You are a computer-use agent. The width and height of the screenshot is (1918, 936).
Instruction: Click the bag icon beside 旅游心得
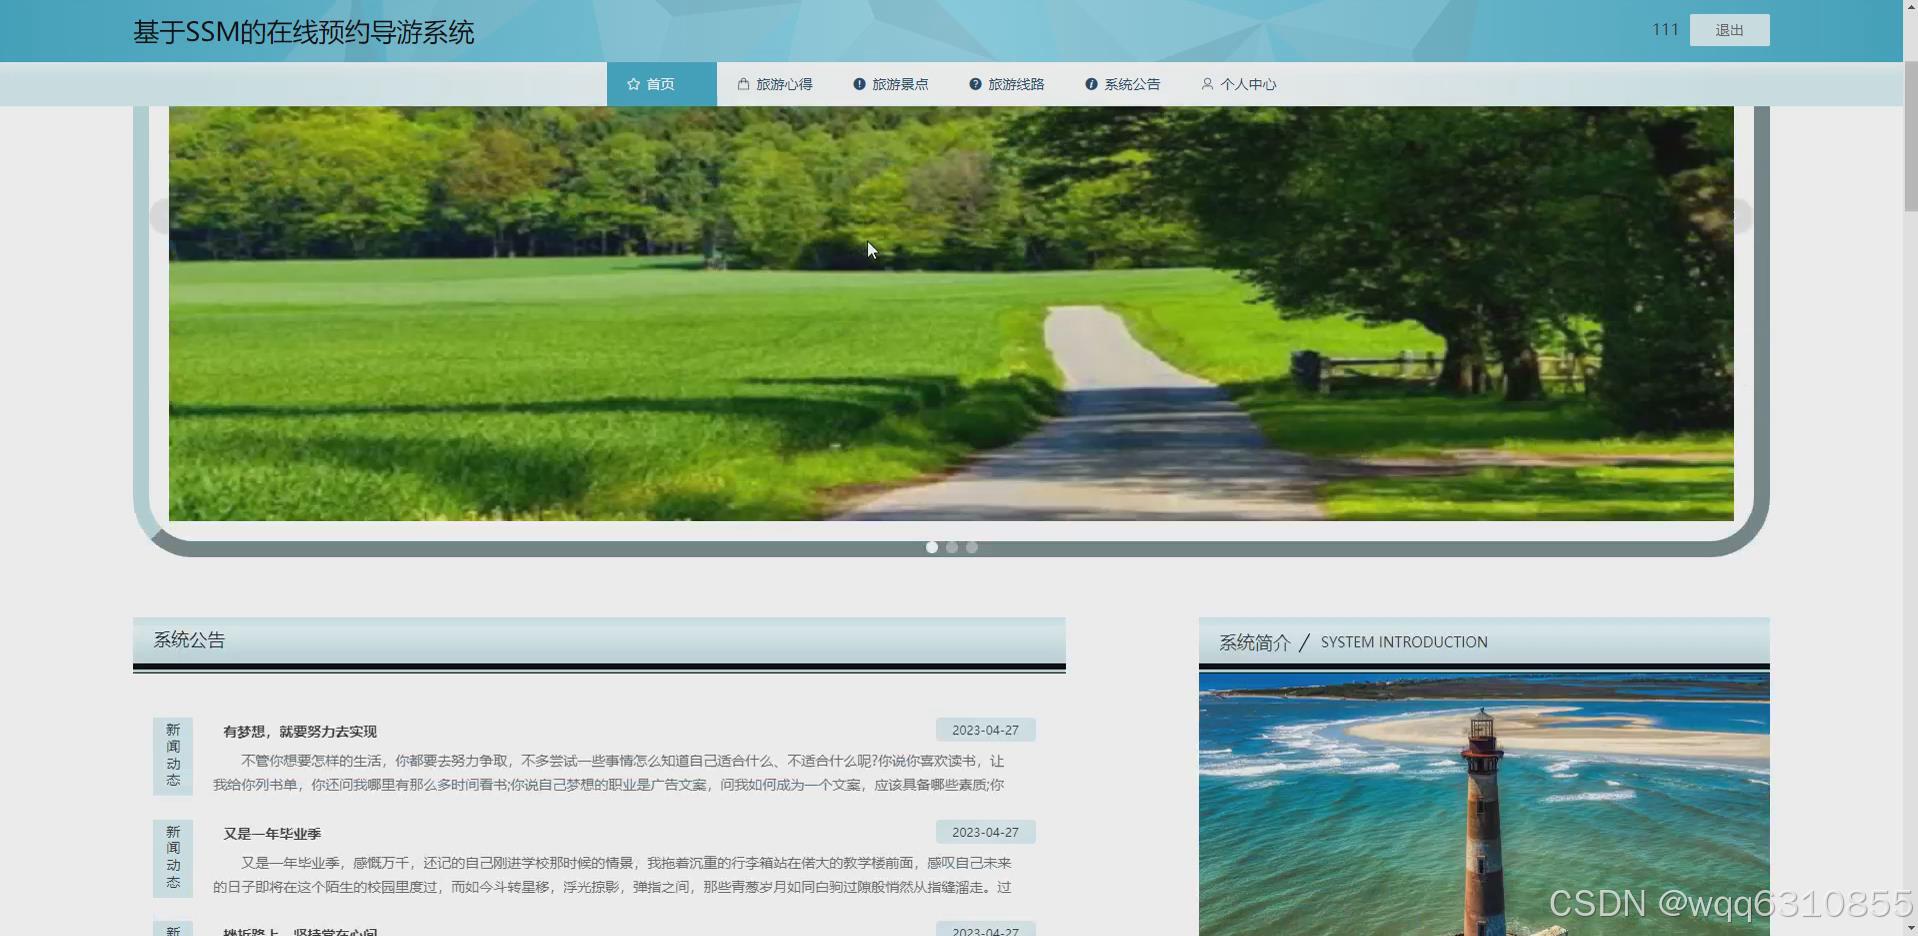click(x=743, y=84)
